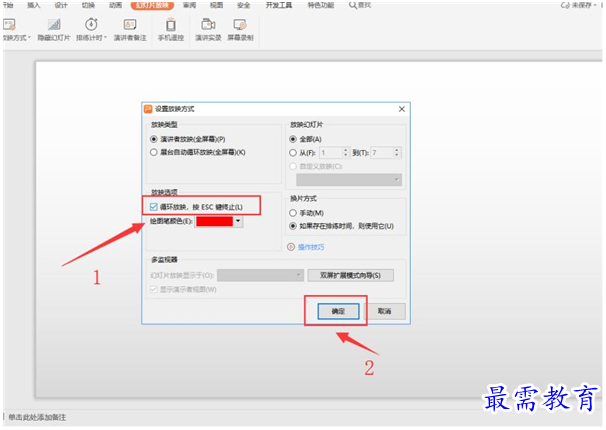Click the 未保存 cloud sync status icon
606x430 pixels.
tap(565, 5)
